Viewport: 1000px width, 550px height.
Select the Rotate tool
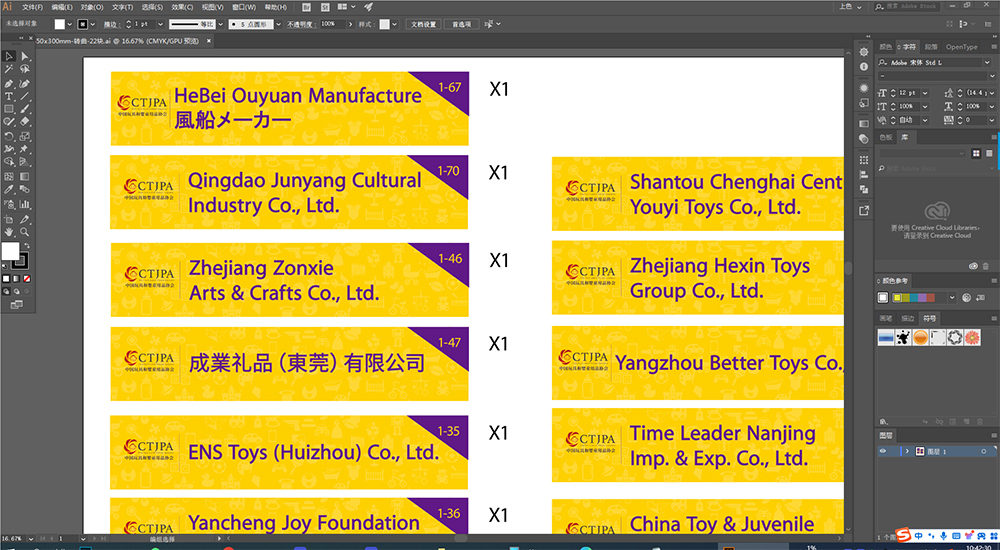(9, 136)
